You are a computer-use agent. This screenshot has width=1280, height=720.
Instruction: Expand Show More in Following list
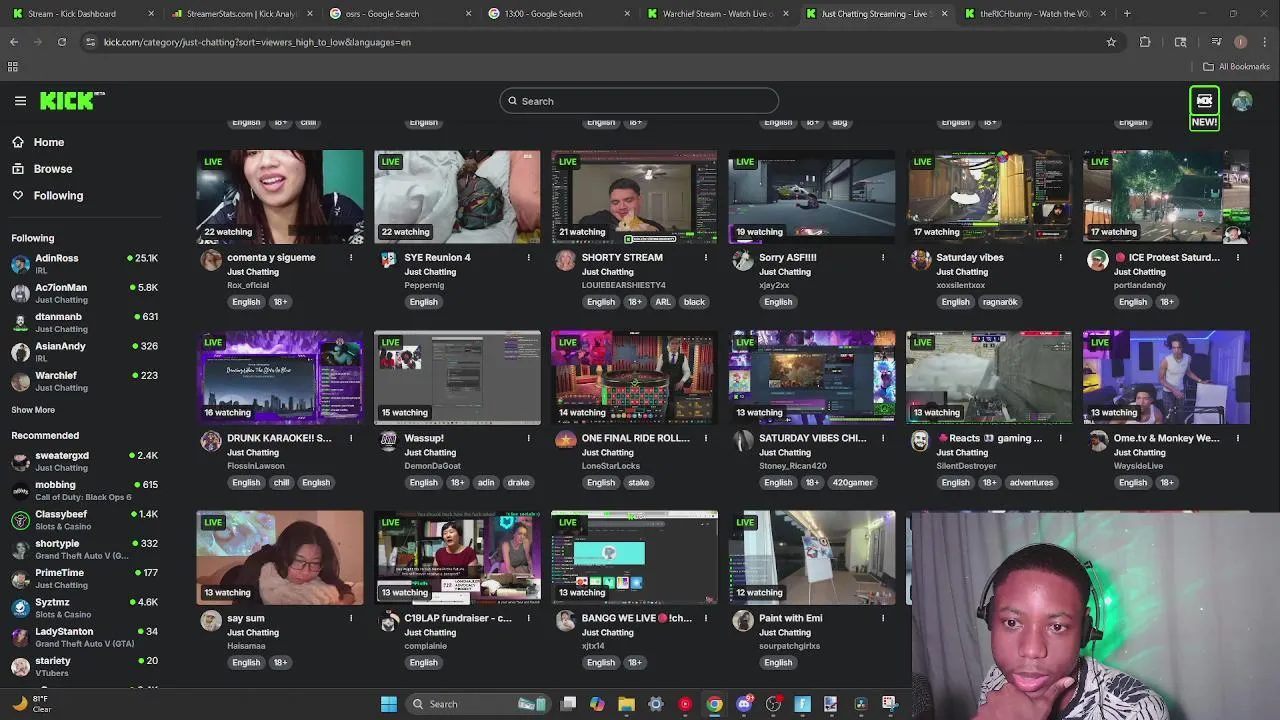click(x=33, y=410)
